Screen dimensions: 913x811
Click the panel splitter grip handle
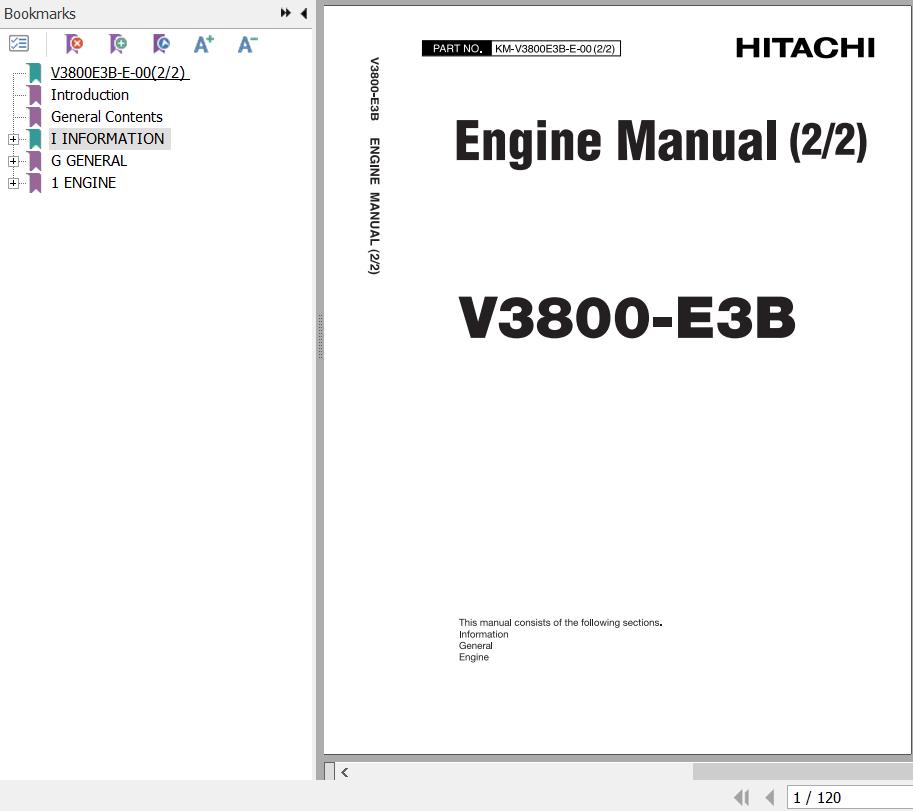tap(320, 337)
